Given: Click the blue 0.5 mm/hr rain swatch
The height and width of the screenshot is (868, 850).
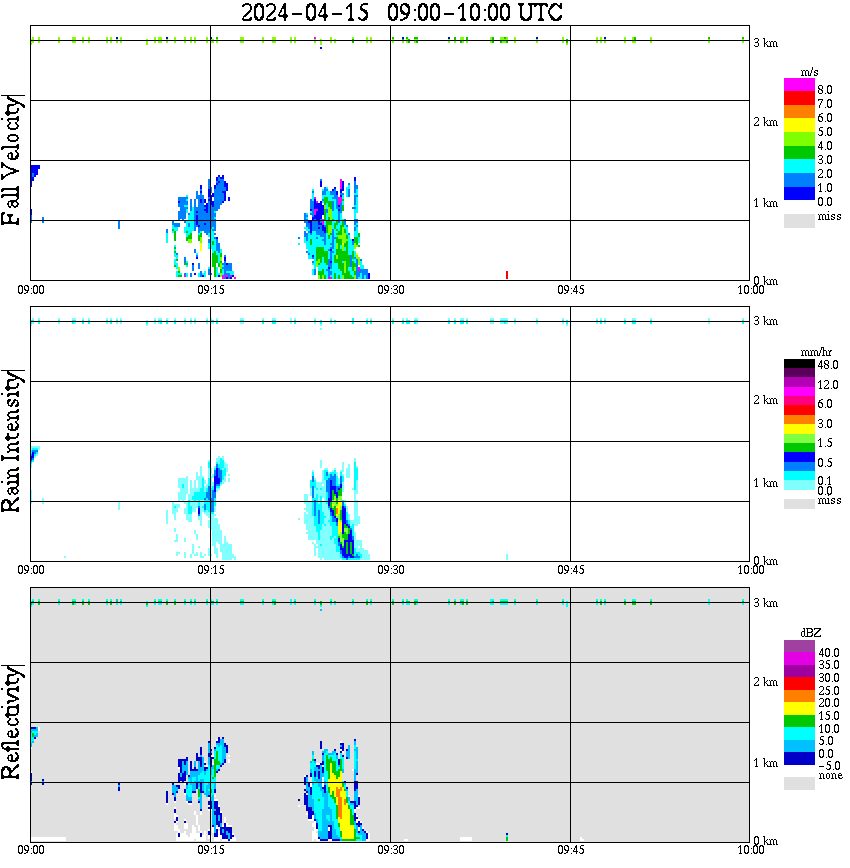Looking at the screenshot, I should (x=799, y=457).
